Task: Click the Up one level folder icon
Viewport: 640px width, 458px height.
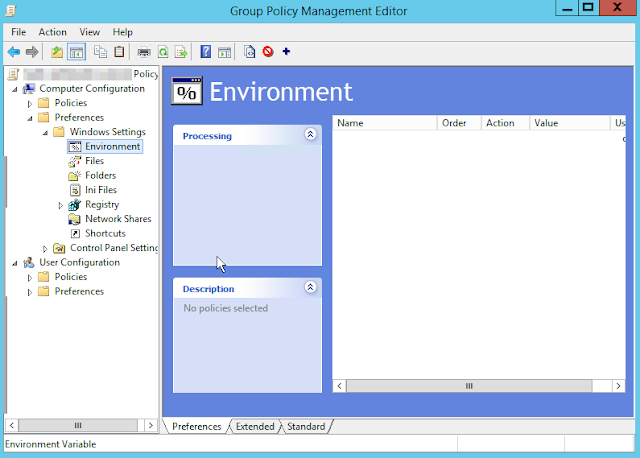Action: point(57,52)
